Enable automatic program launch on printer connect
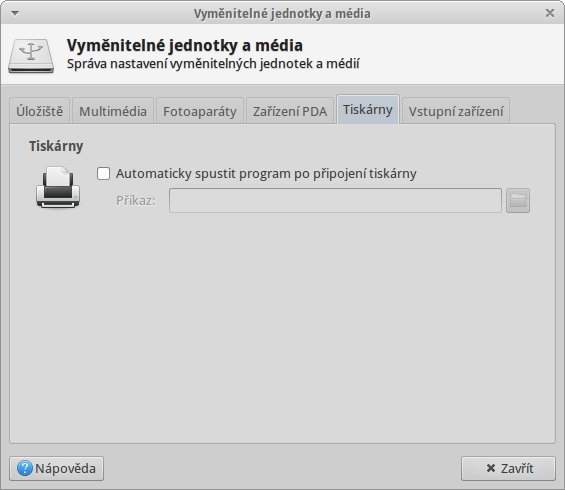This screenshot has height=490, width=565. [x=103, y=174]
